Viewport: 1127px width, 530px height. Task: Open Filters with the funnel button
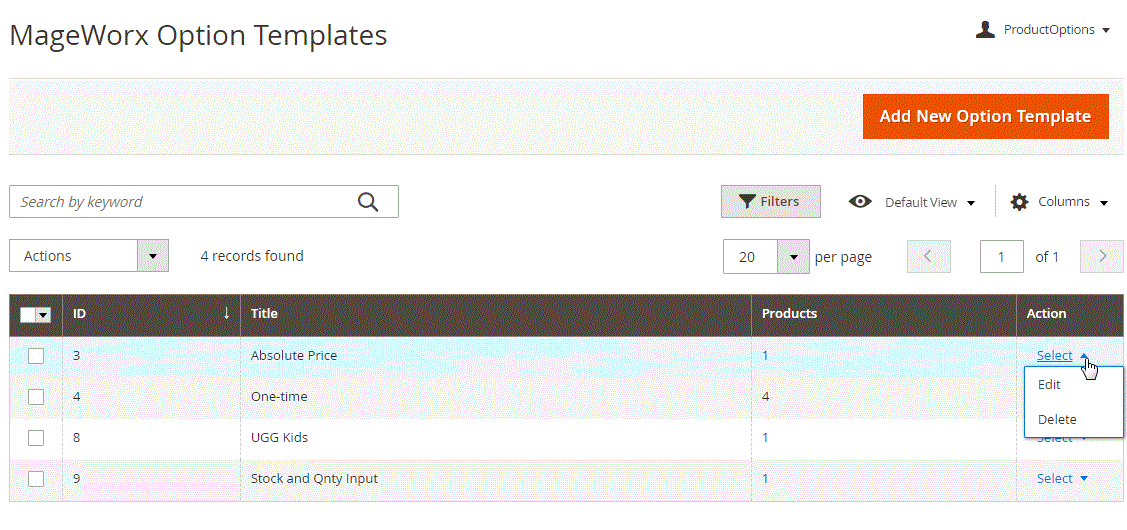click(x=770, y=202)
